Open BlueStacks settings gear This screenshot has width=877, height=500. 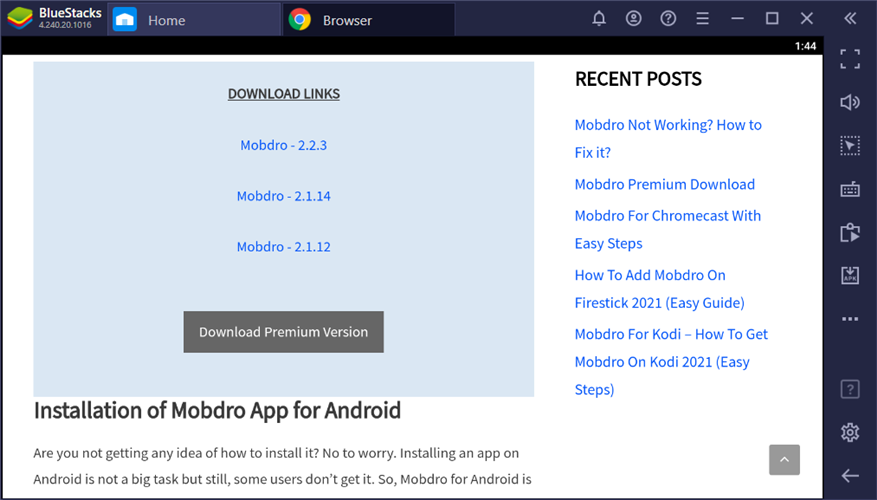click(x=850, y=432)
